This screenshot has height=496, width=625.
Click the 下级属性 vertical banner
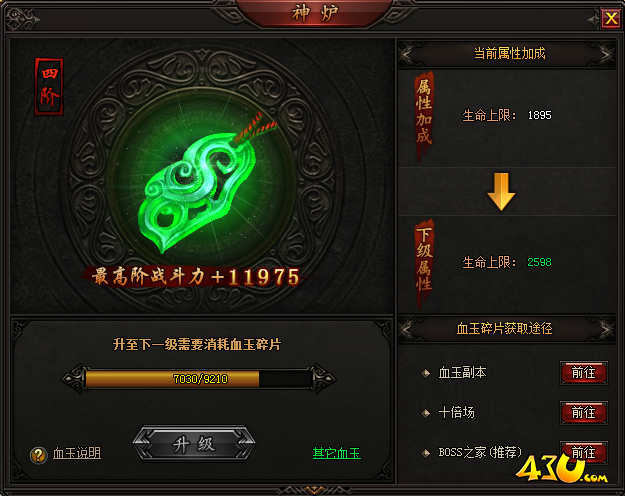tap(424, 262)
